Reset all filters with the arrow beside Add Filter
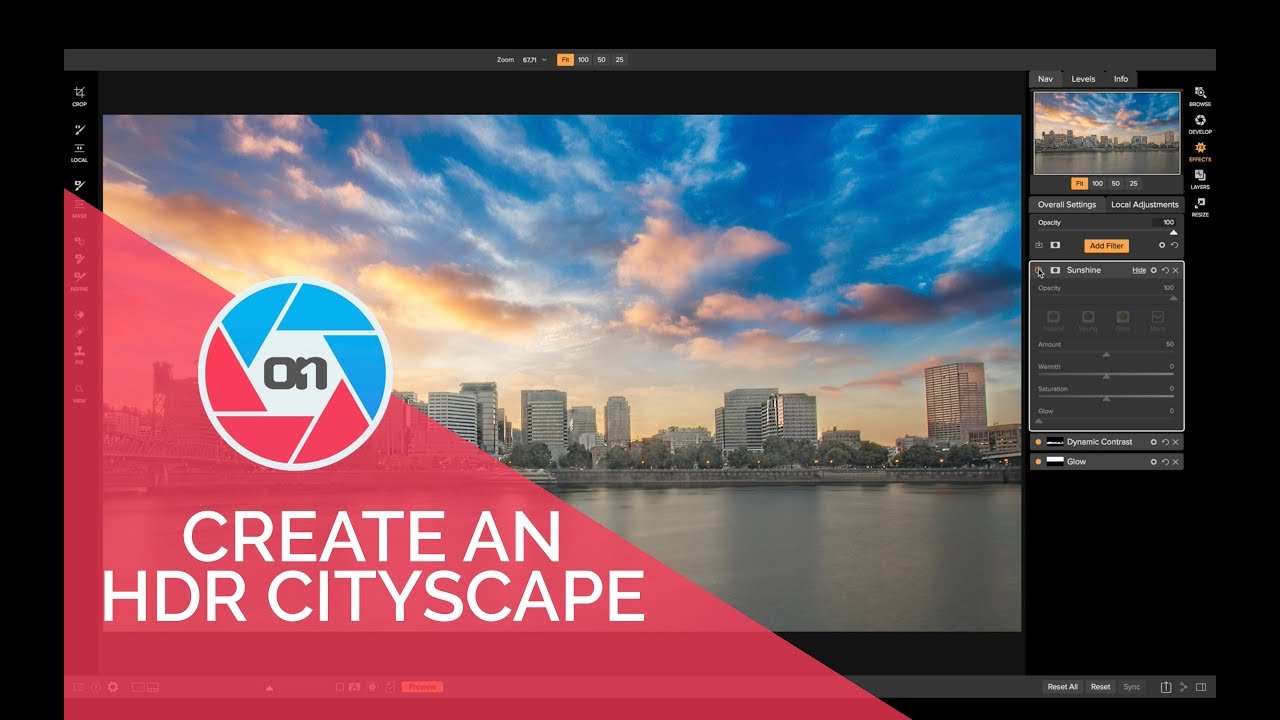This screenshot has height=720, width=1280. click(1175, 245)
